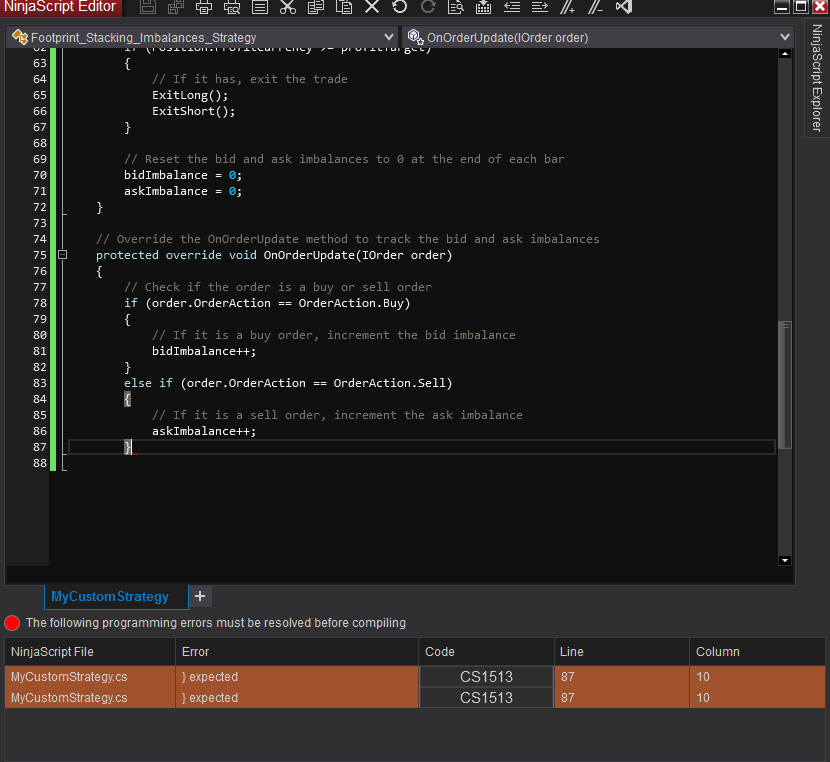Screen dimensions: 830x762
Task: Click the Undo arrow icon
Action: [x=400, y=7]
